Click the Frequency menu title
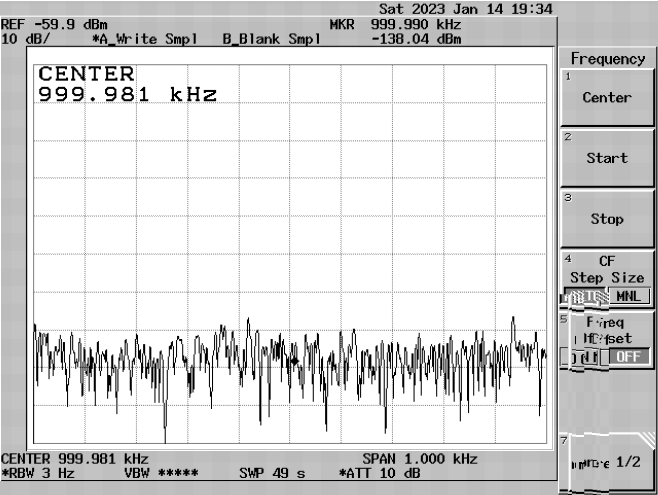 click(x=608, y=59)
